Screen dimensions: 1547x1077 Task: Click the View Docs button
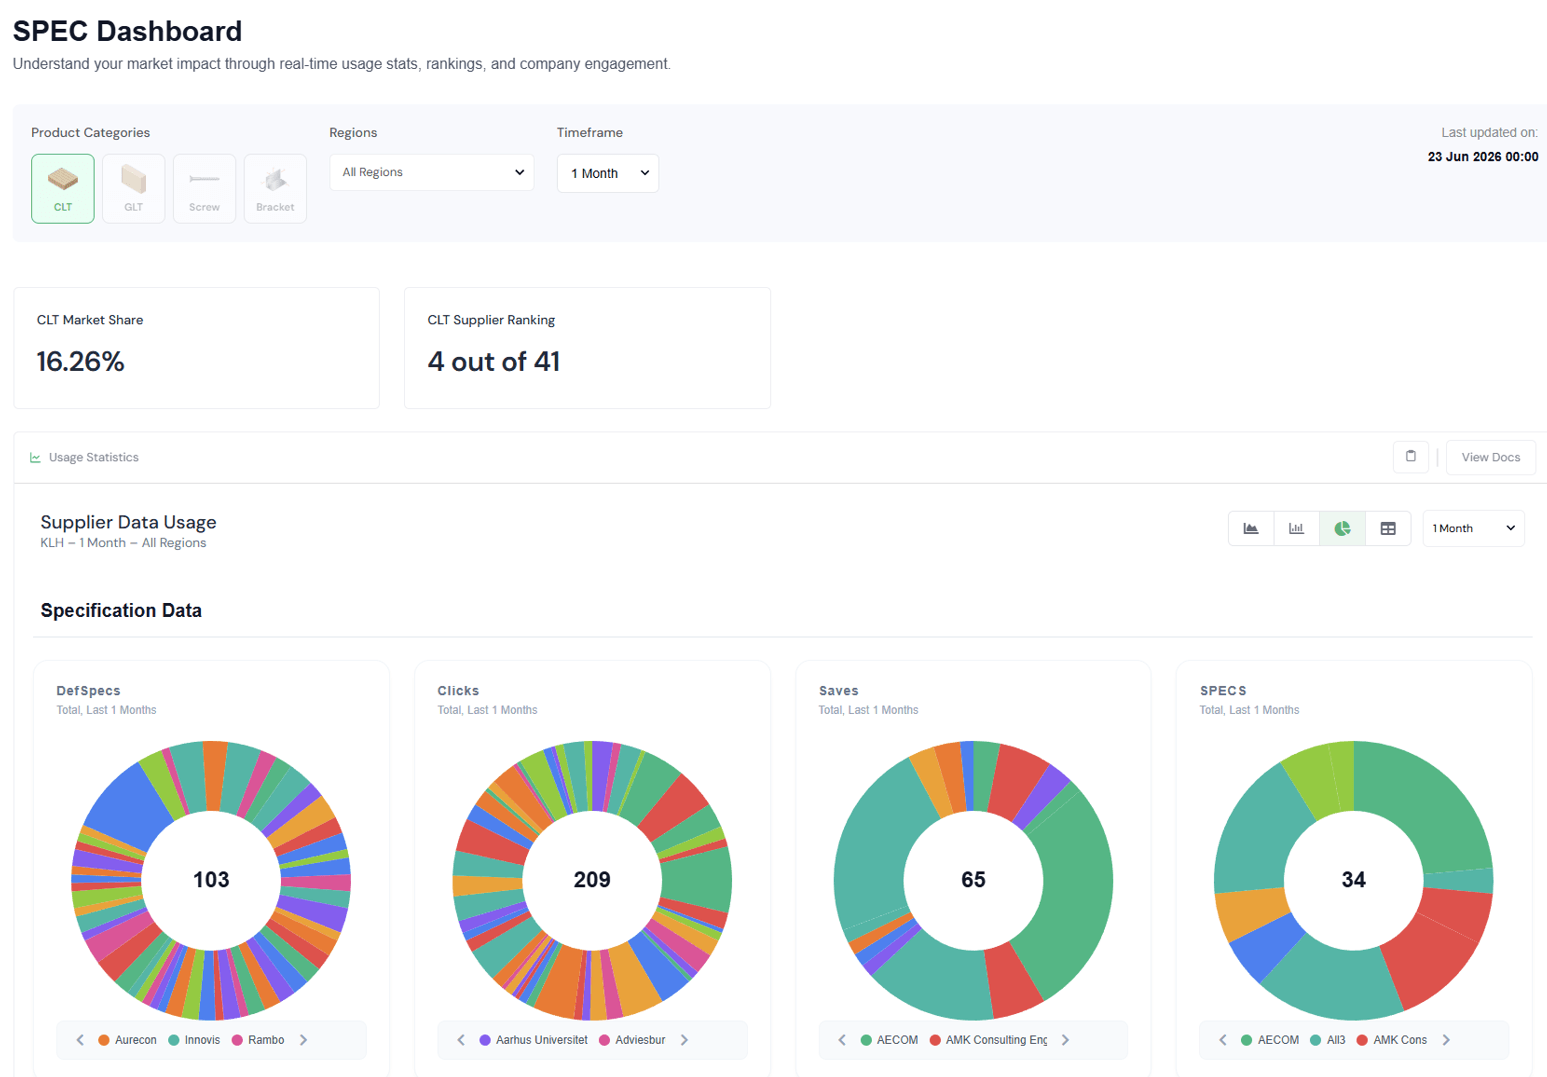click(1490, 457)
